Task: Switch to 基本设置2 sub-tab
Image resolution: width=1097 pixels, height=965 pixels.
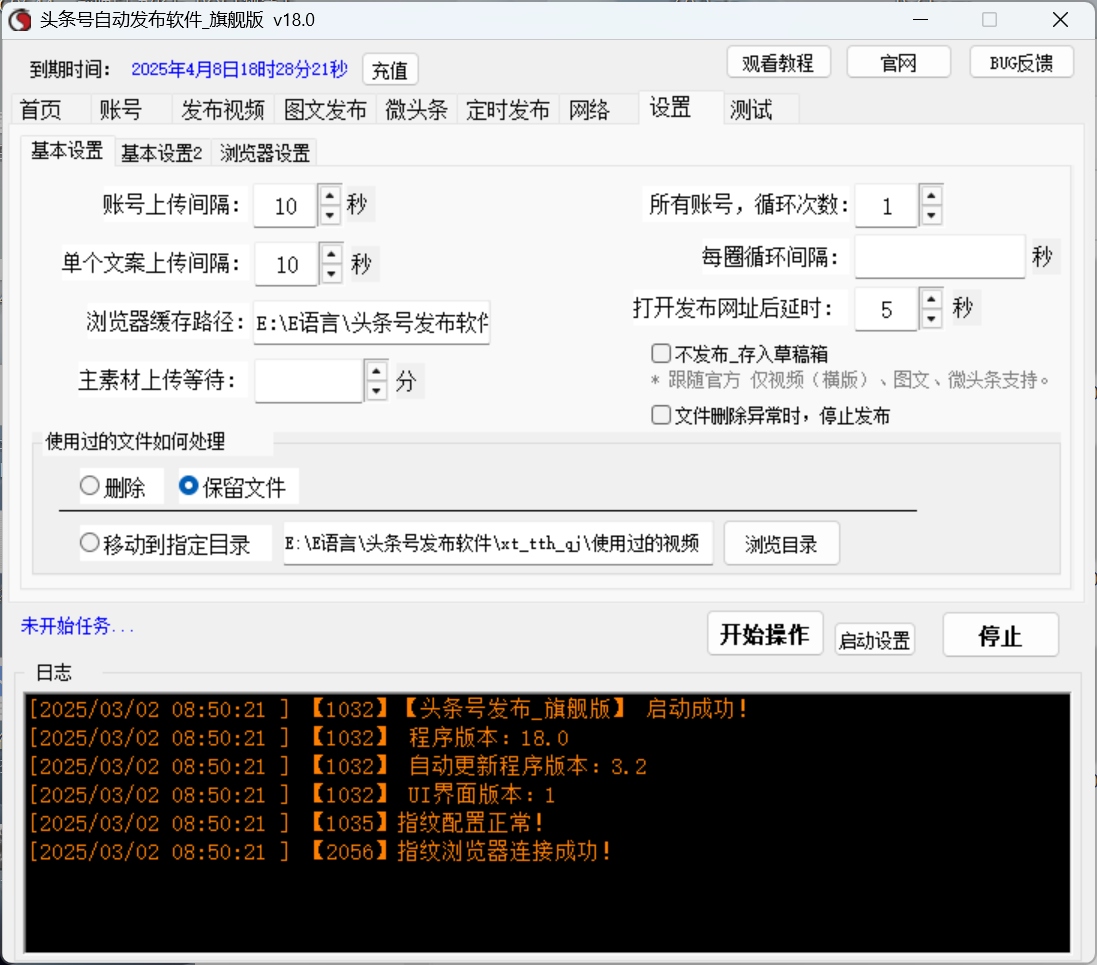Action: point(162,153)
